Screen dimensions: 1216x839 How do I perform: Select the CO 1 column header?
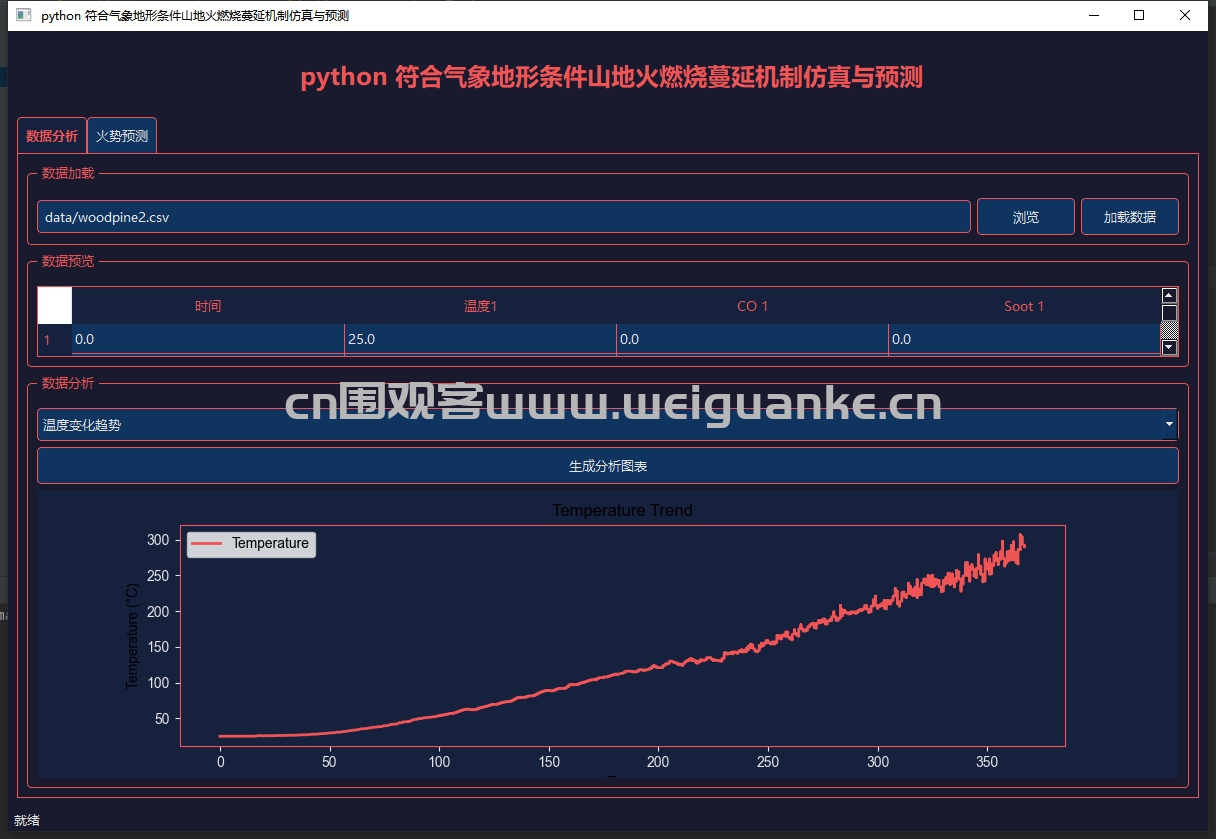point(752,306)
